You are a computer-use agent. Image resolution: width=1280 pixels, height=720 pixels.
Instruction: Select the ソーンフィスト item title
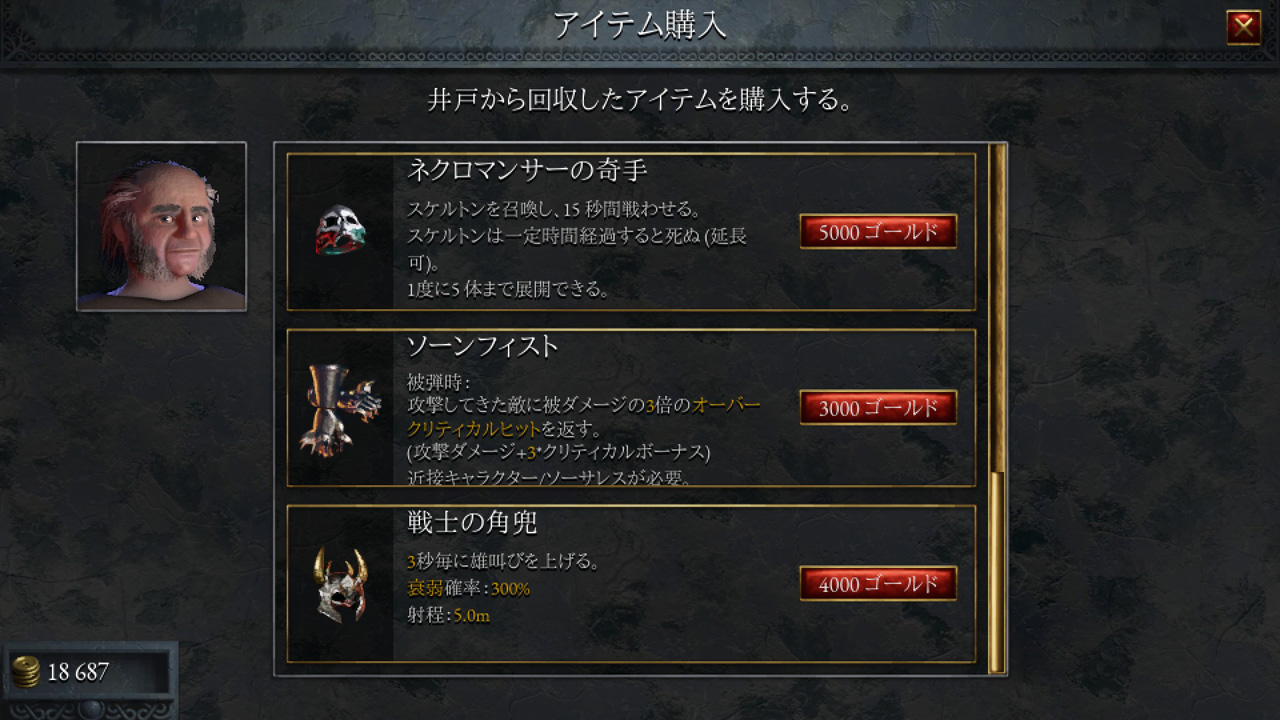click(x=482, y=347)
